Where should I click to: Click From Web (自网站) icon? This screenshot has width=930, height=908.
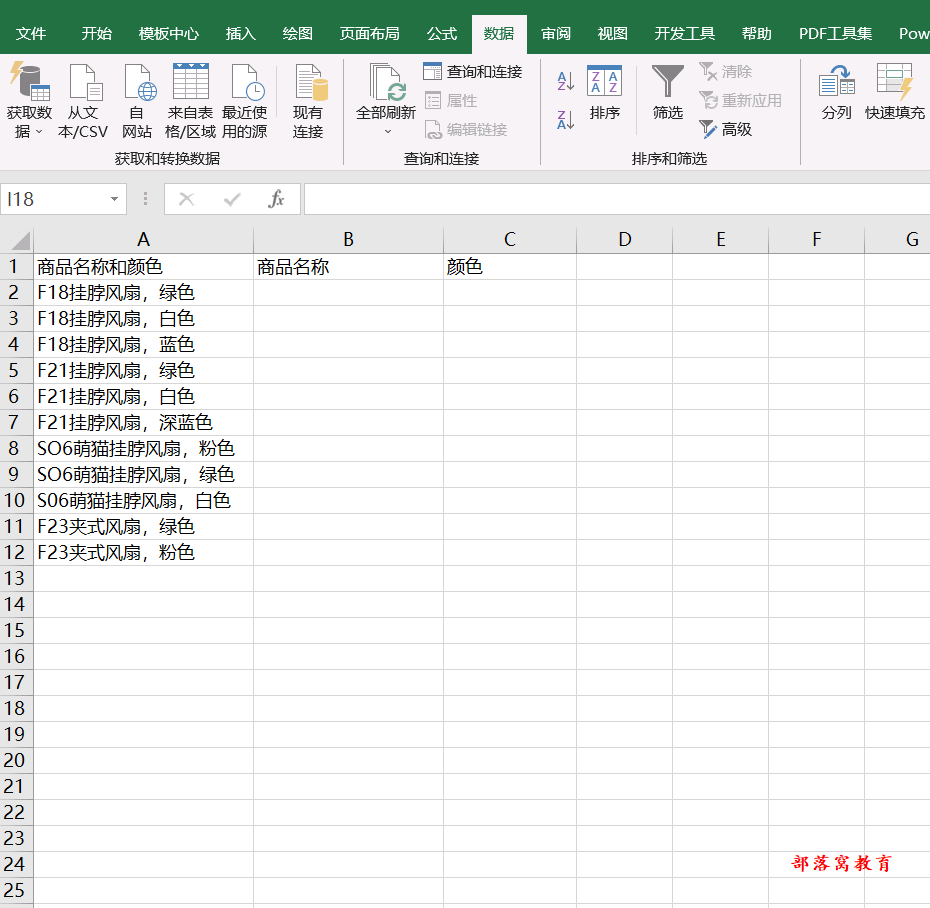pyautogui.click(x=140, y=82)
